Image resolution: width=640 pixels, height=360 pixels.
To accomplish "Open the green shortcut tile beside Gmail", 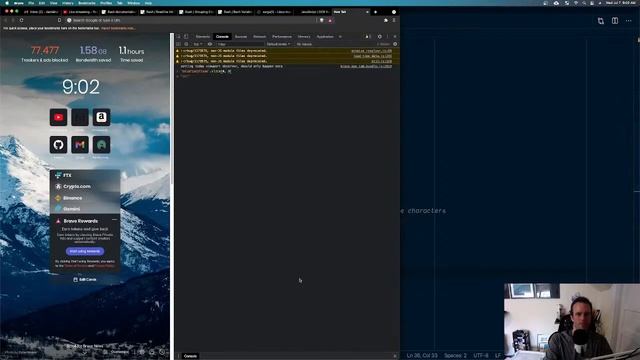I will [101, 144].
